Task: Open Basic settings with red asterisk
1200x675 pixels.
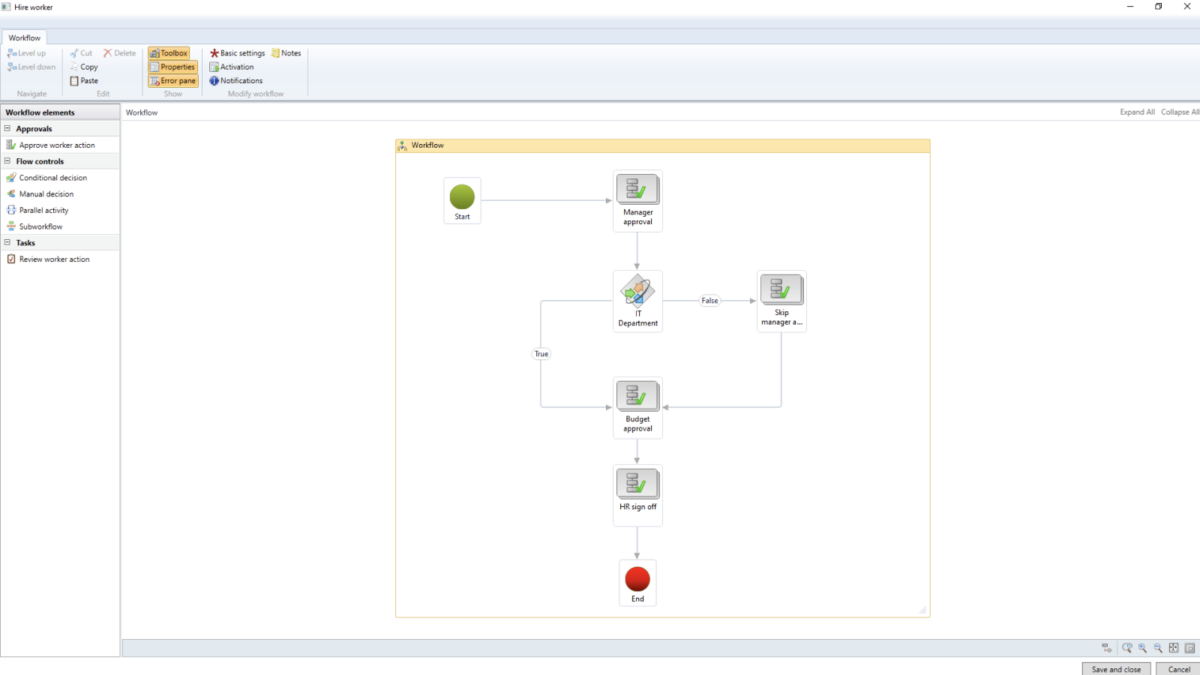Action: (237, 53)
